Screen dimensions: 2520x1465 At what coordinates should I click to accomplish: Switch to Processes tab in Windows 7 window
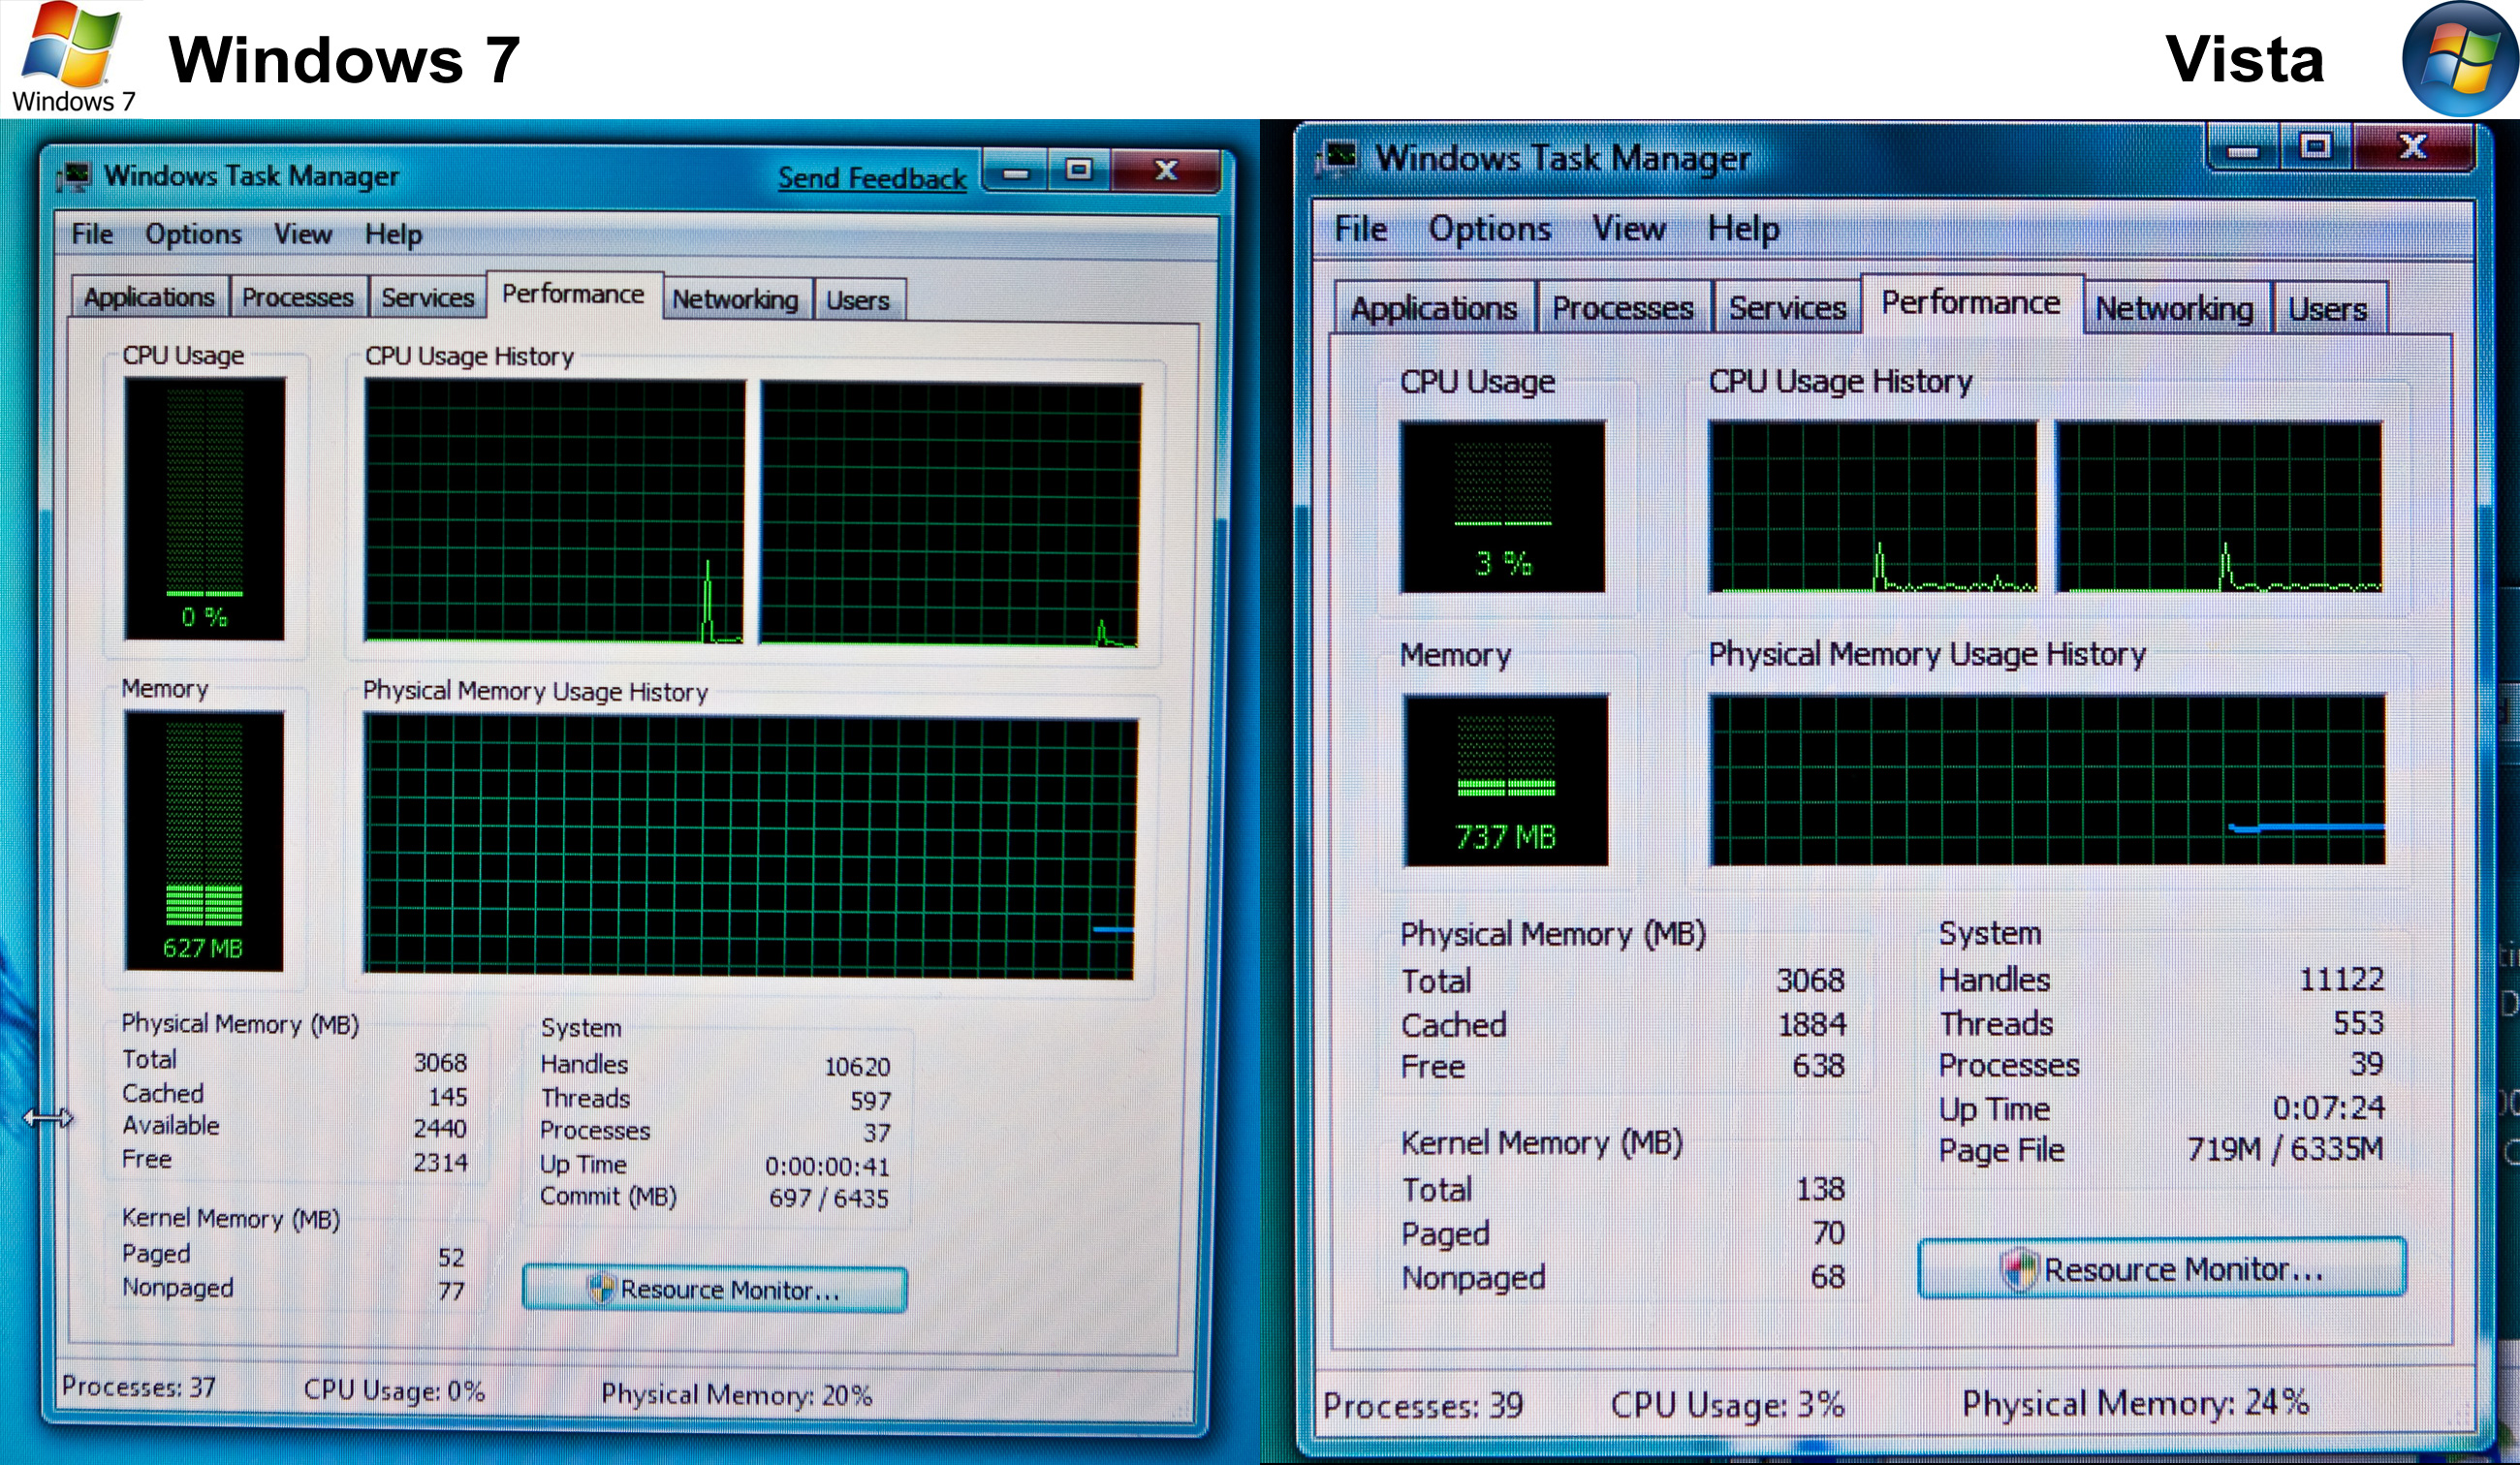pyautogui.click(x=297, y=298)
